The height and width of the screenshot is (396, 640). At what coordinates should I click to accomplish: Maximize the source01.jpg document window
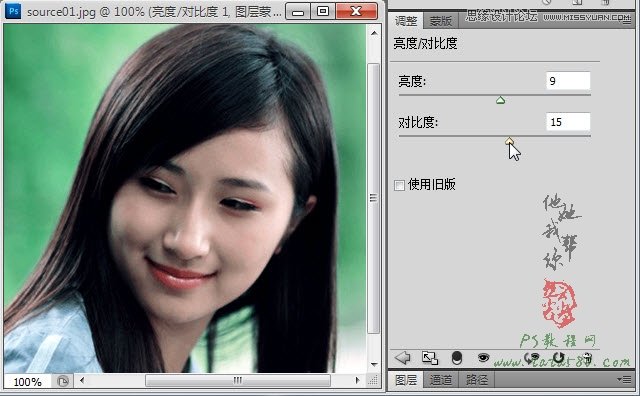(323, 11)
